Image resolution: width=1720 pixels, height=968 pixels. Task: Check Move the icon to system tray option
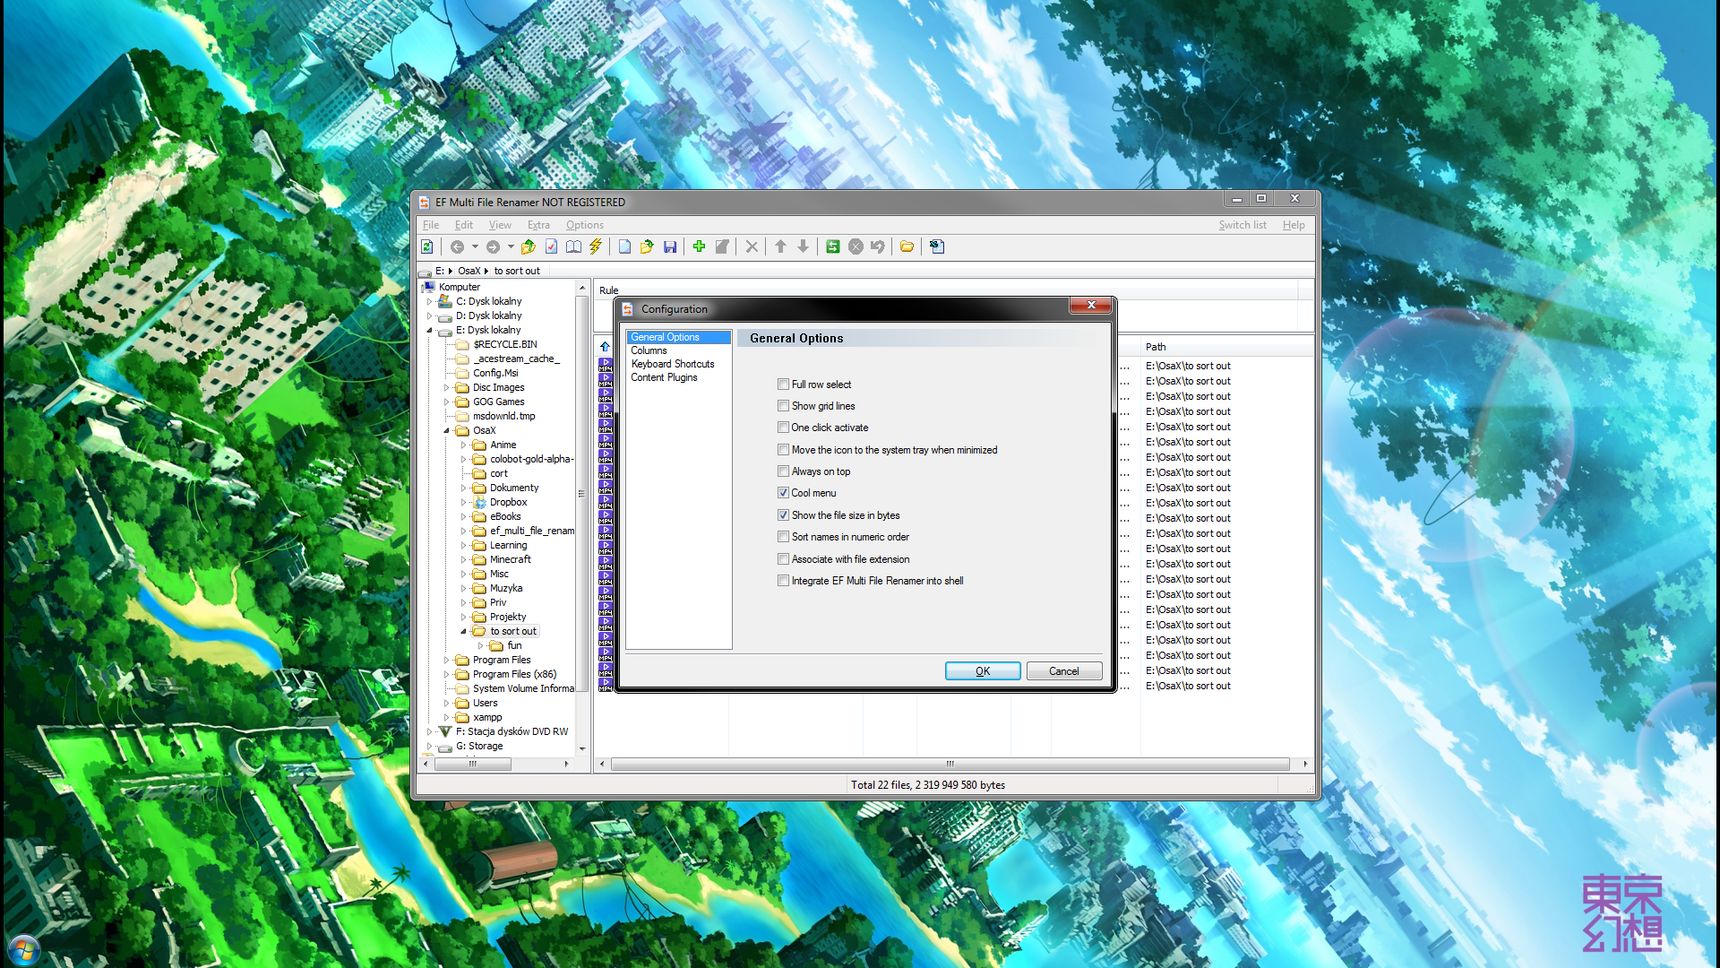(x=783, y=450)
